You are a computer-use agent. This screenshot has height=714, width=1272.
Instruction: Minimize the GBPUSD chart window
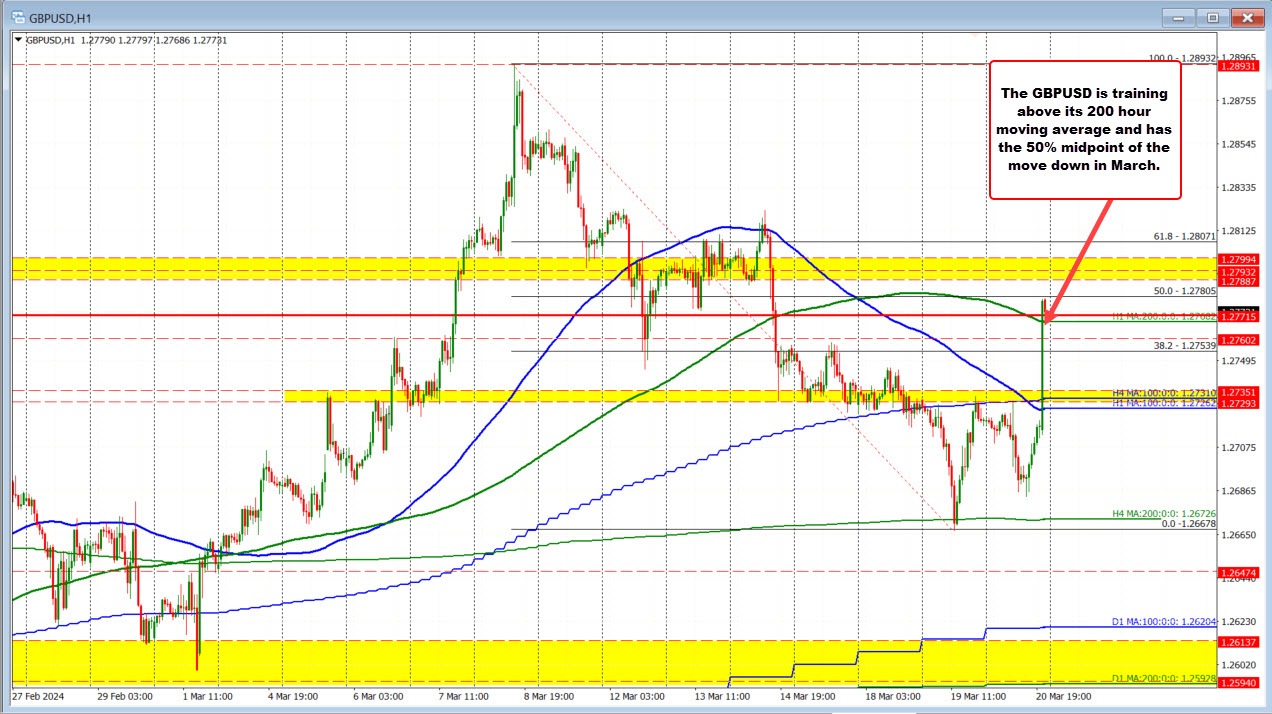pyautogui.click(x=1177, y=17)
